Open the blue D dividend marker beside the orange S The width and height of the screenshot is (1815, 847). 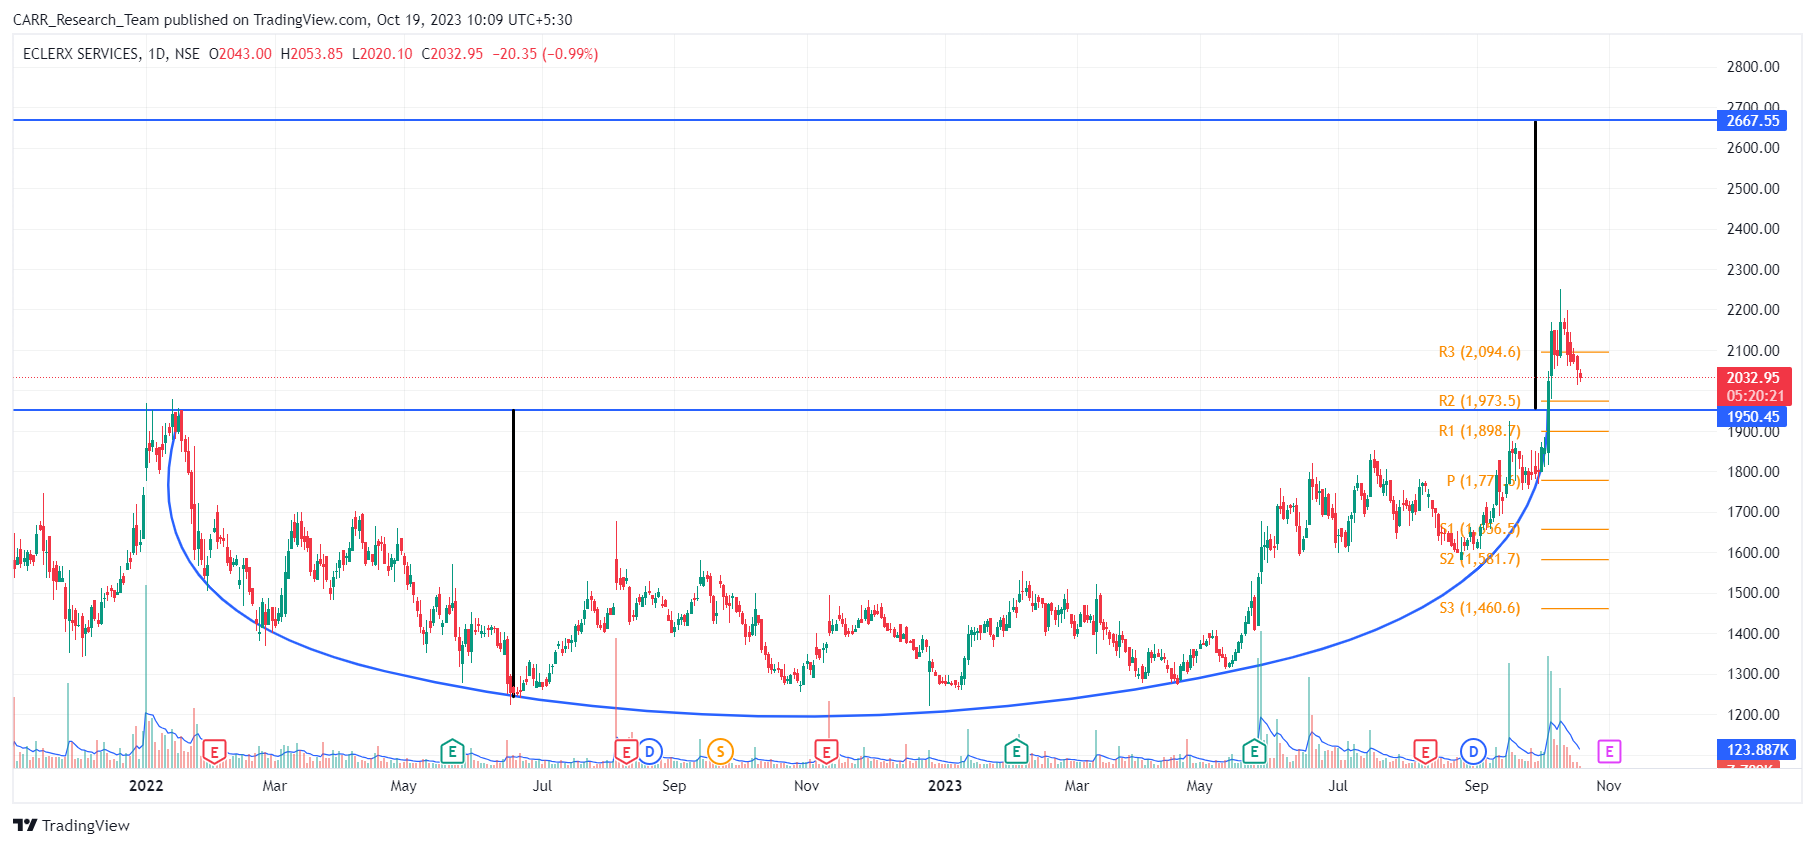(650, 751)
